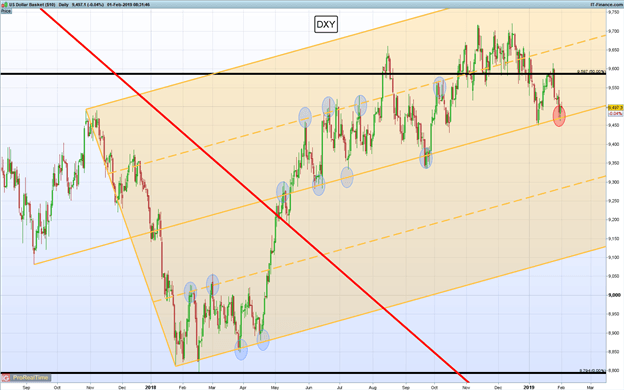This screenshot has height=390, width=624.
Task: Click the red percentage change tag on price axis
Action: 615,114
